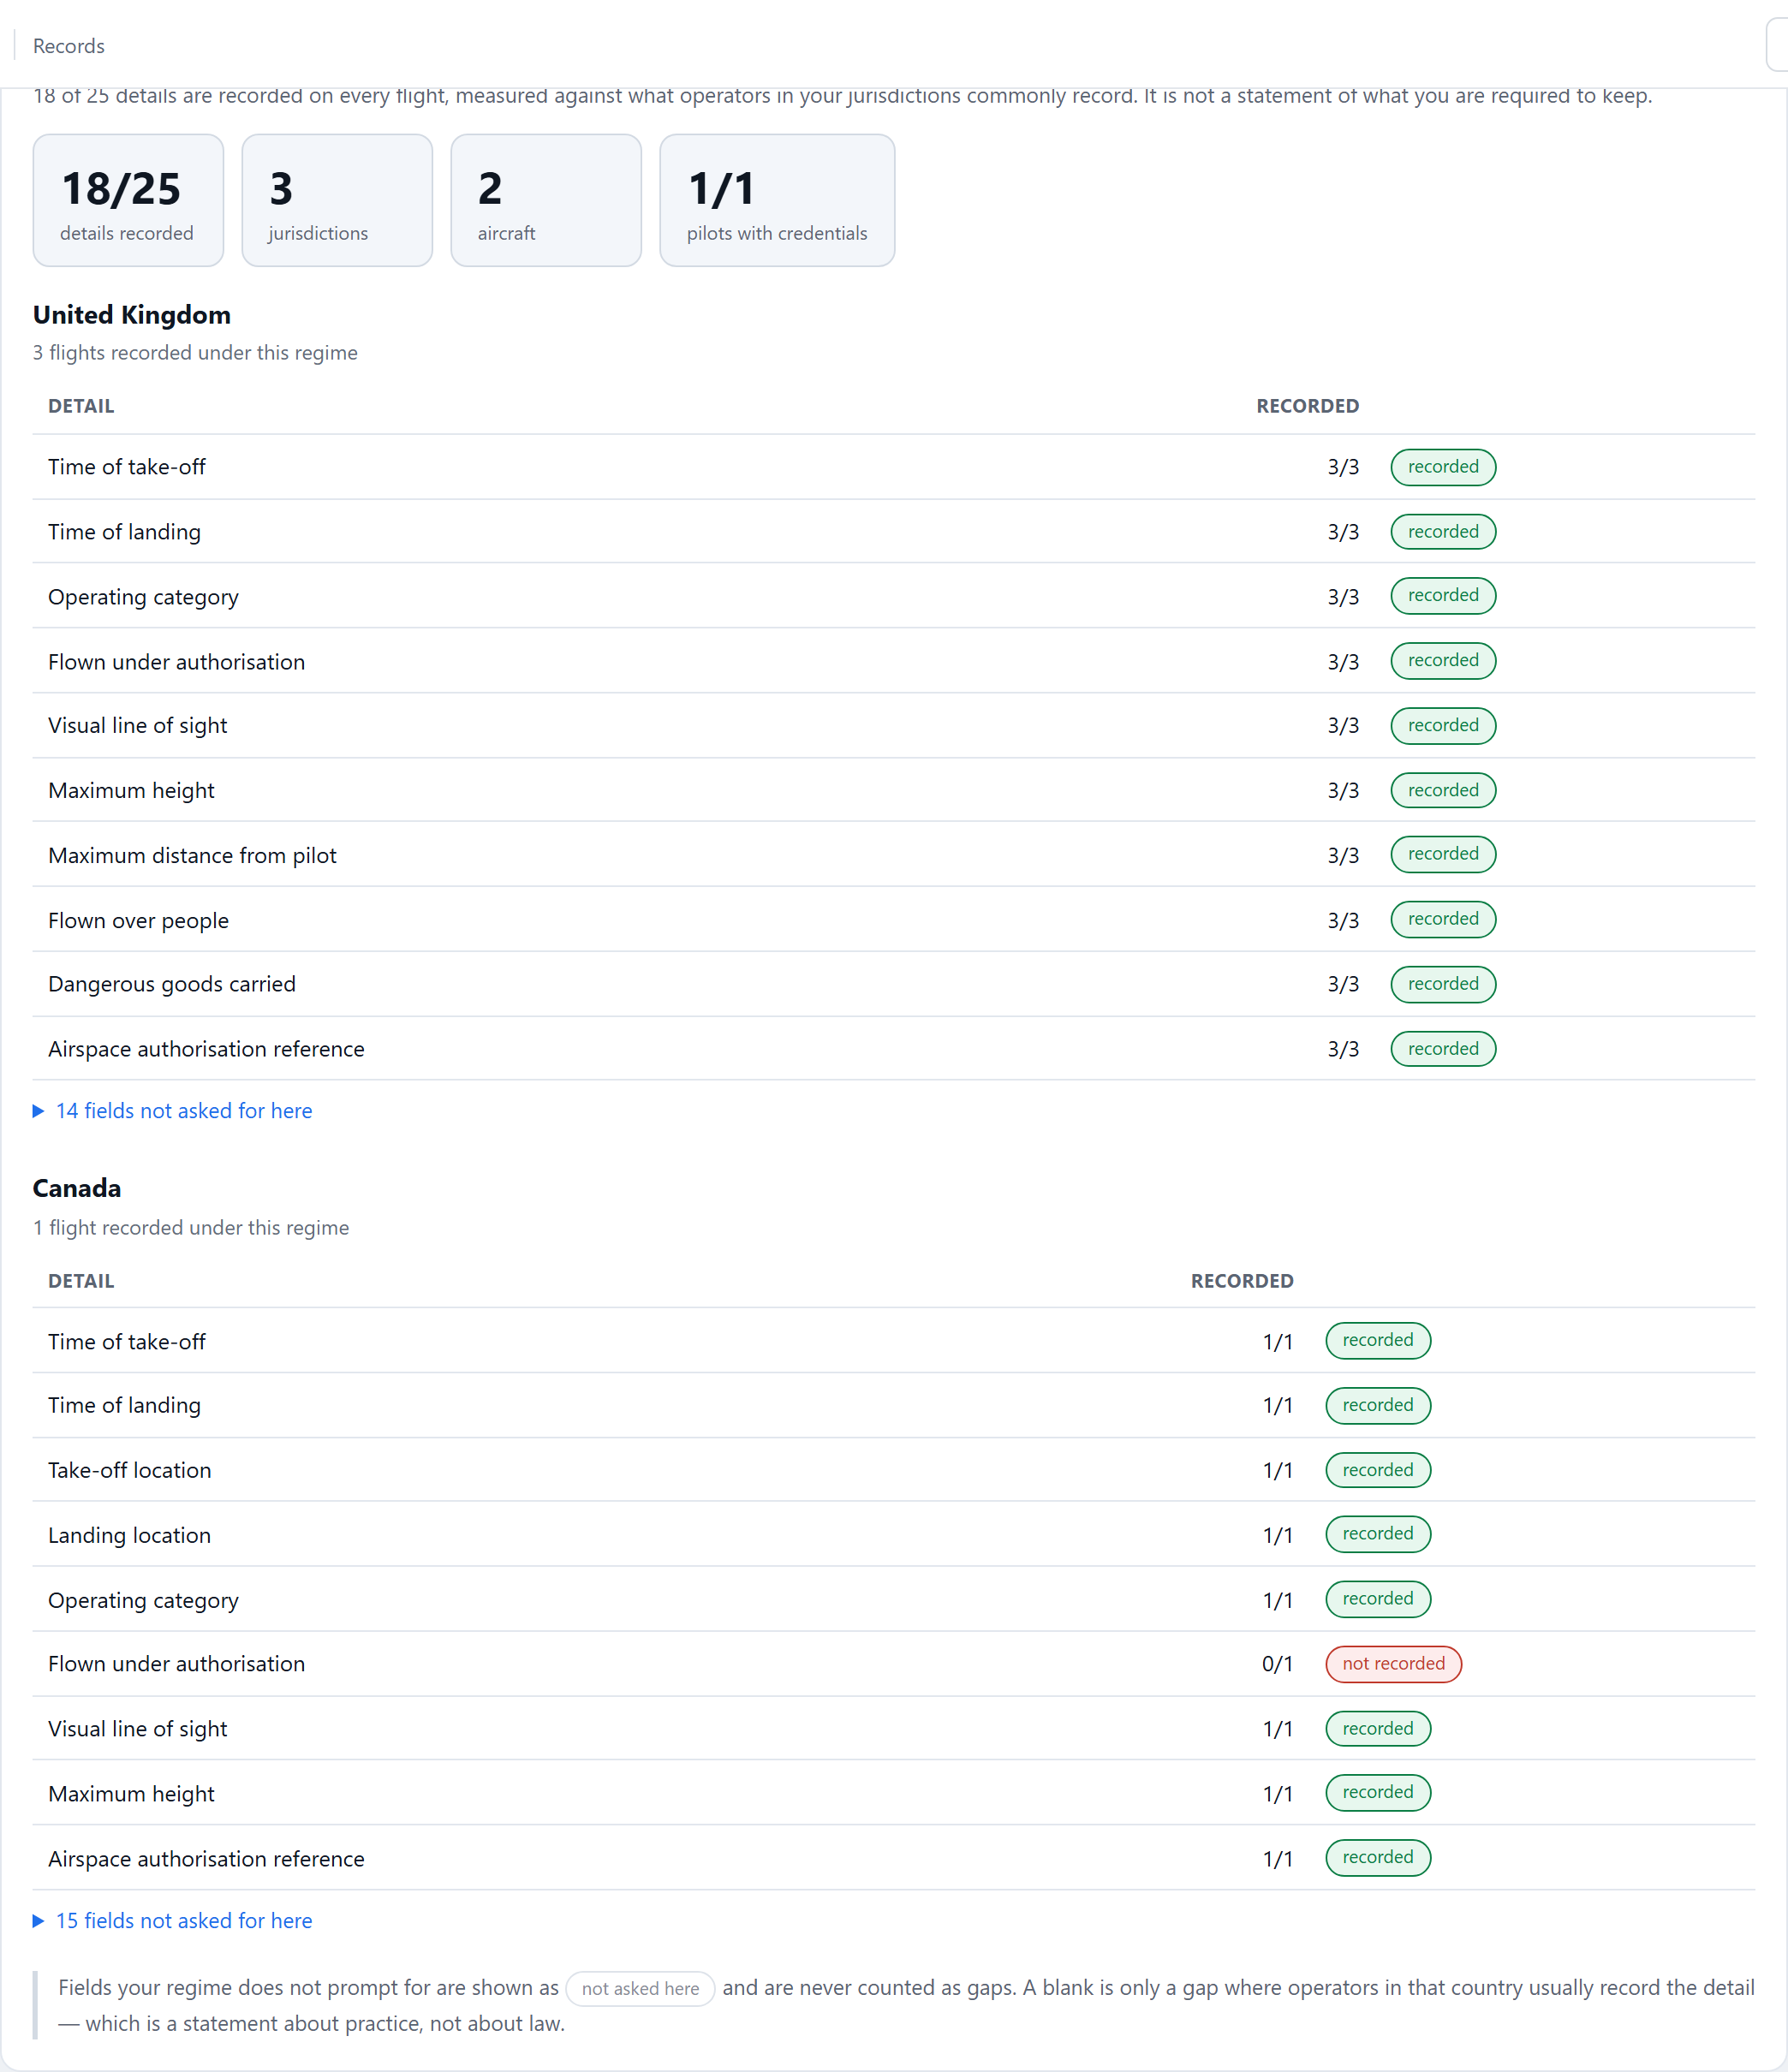
Task: Click Visual line of sight in the Canada table
Action: coord(138,1730)
